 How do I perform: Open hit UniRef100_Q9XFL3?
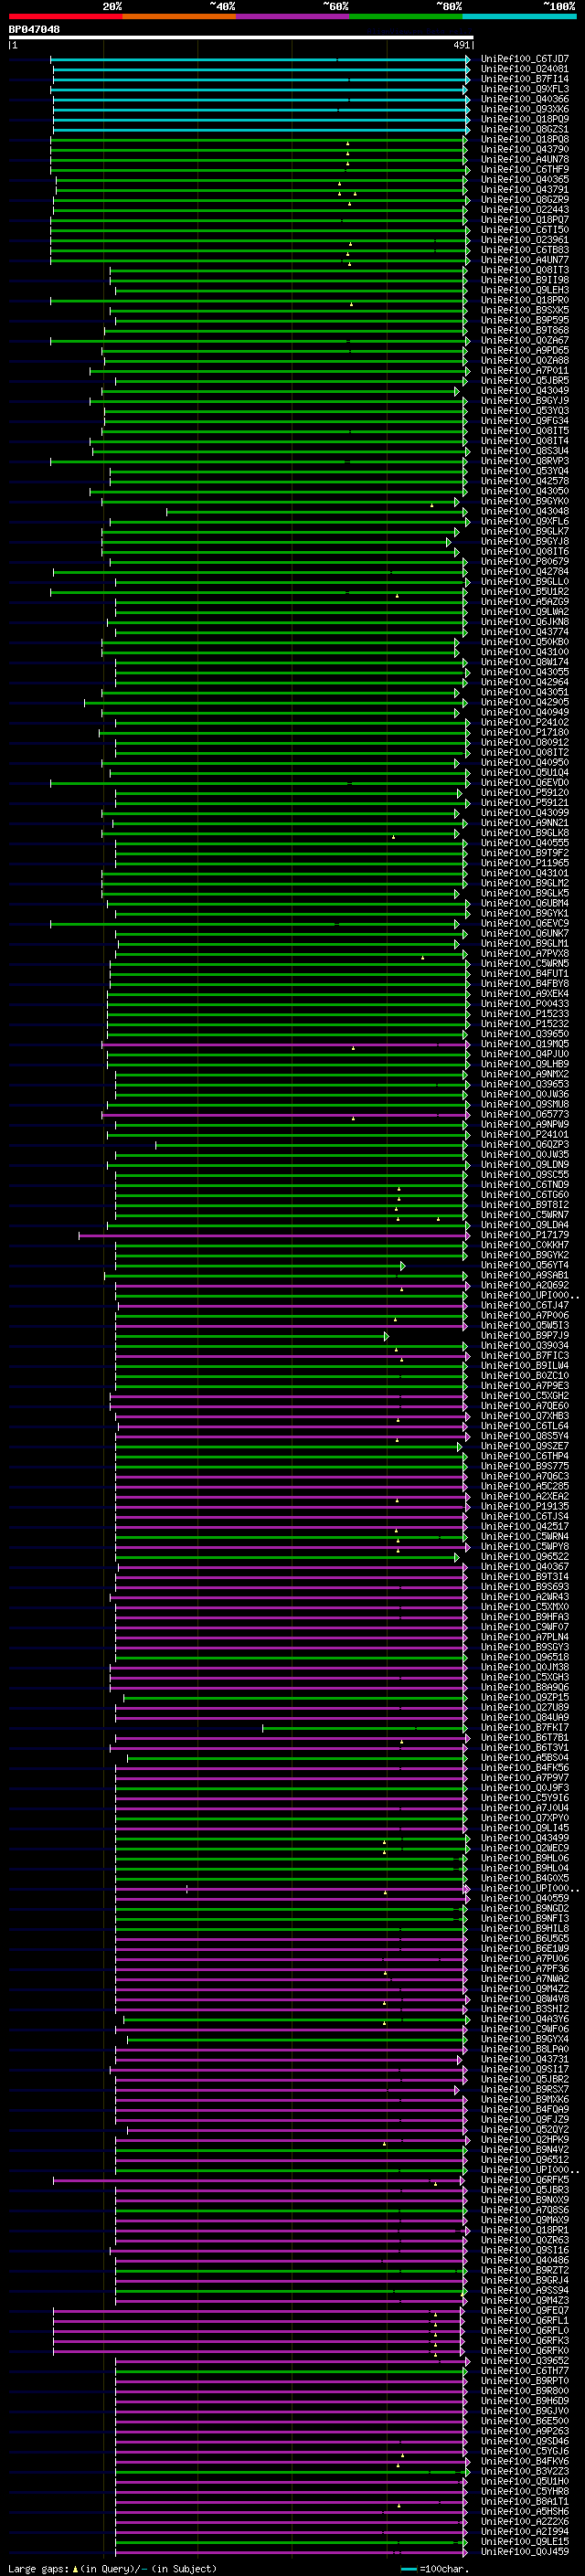[x=524, y=89]
